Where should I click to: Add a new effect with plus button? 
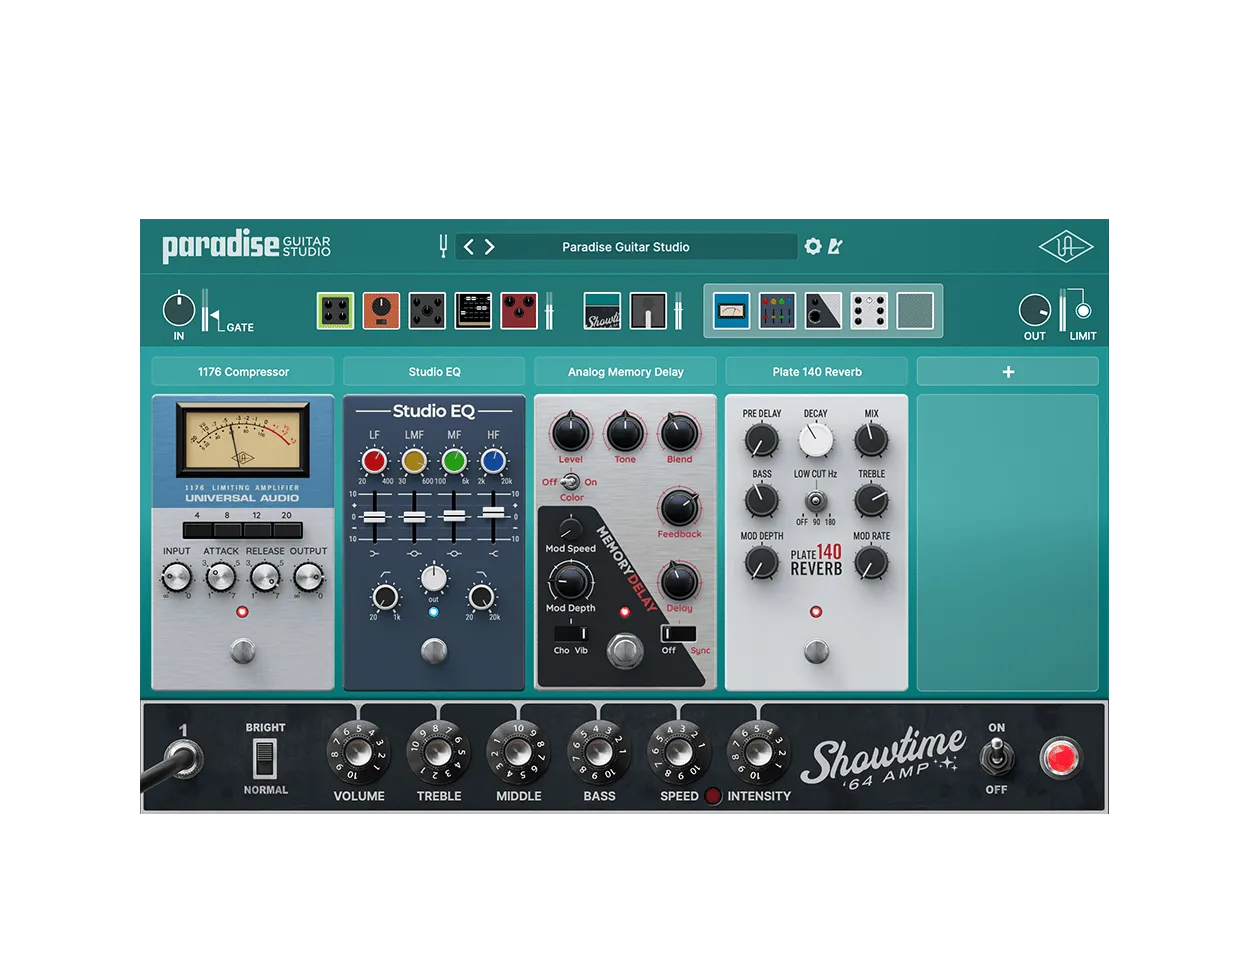click(x=1008, y=371)
